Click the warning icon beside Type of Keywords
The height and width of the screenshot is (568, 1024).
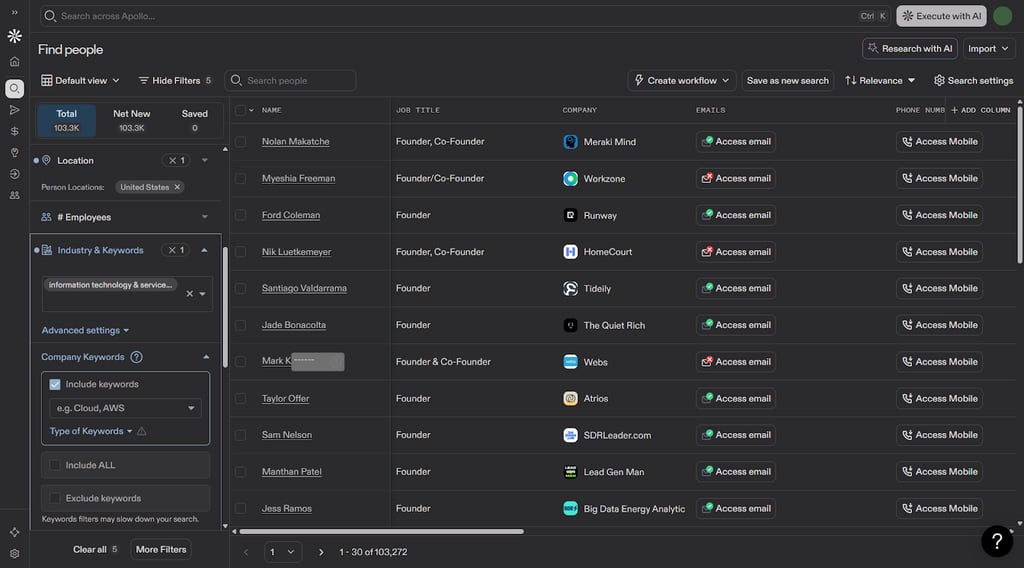142,432
